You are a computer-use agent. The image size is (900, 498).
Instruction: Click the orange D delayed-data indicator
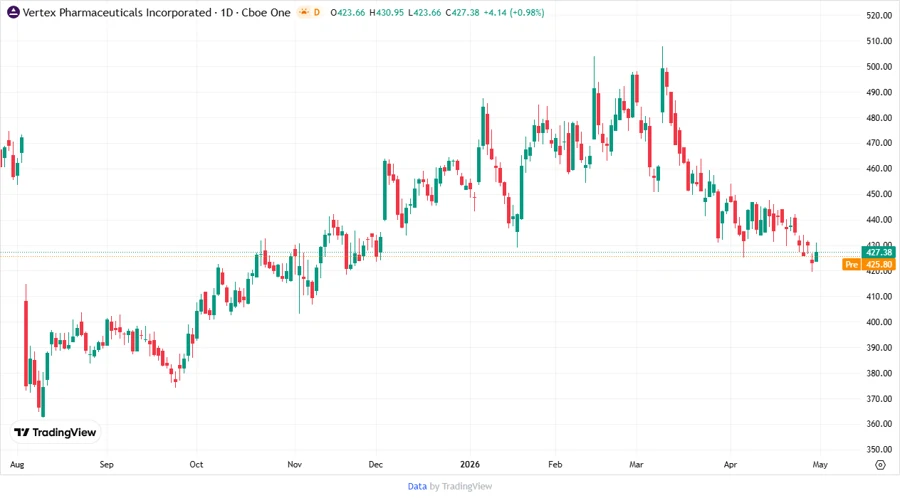tap(317, 12)
